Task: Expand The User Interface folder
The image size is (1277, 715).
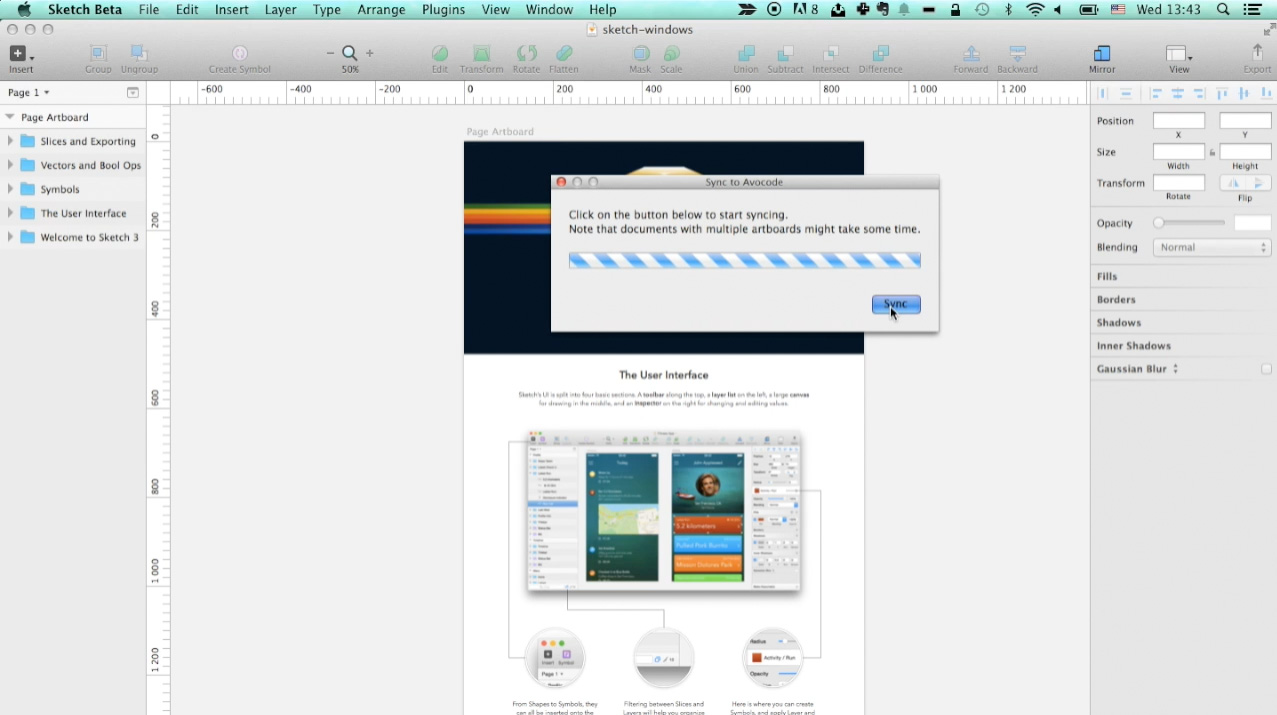Action: pyautogui.click(x=10, y=213)
